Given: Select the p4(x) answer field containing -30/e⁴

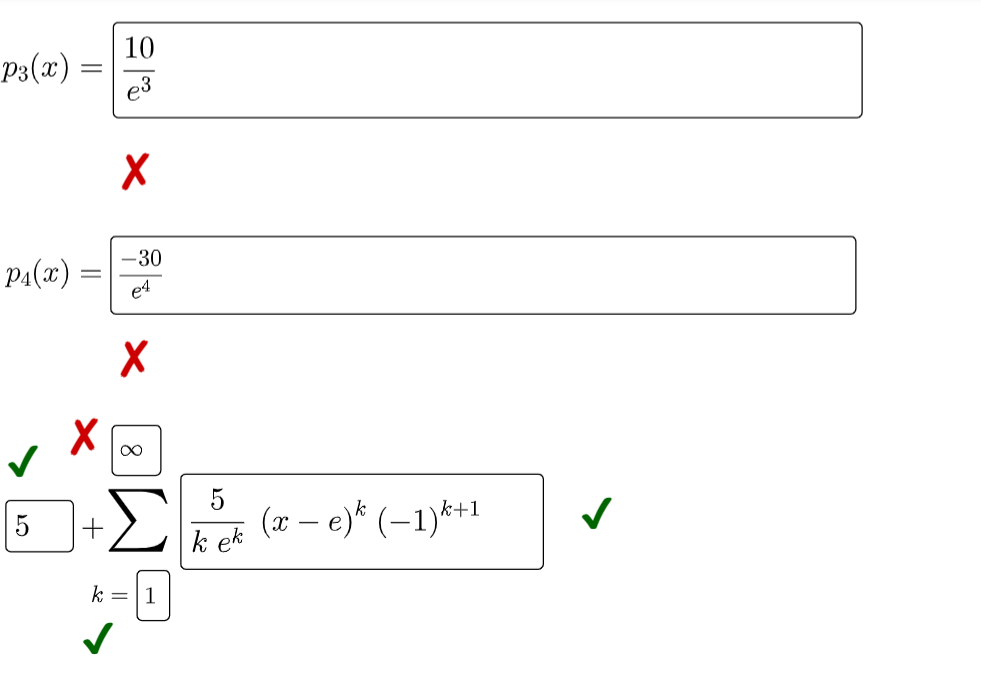Looking at the screenshot, I should pyautogui.click(x=484, y=275).
